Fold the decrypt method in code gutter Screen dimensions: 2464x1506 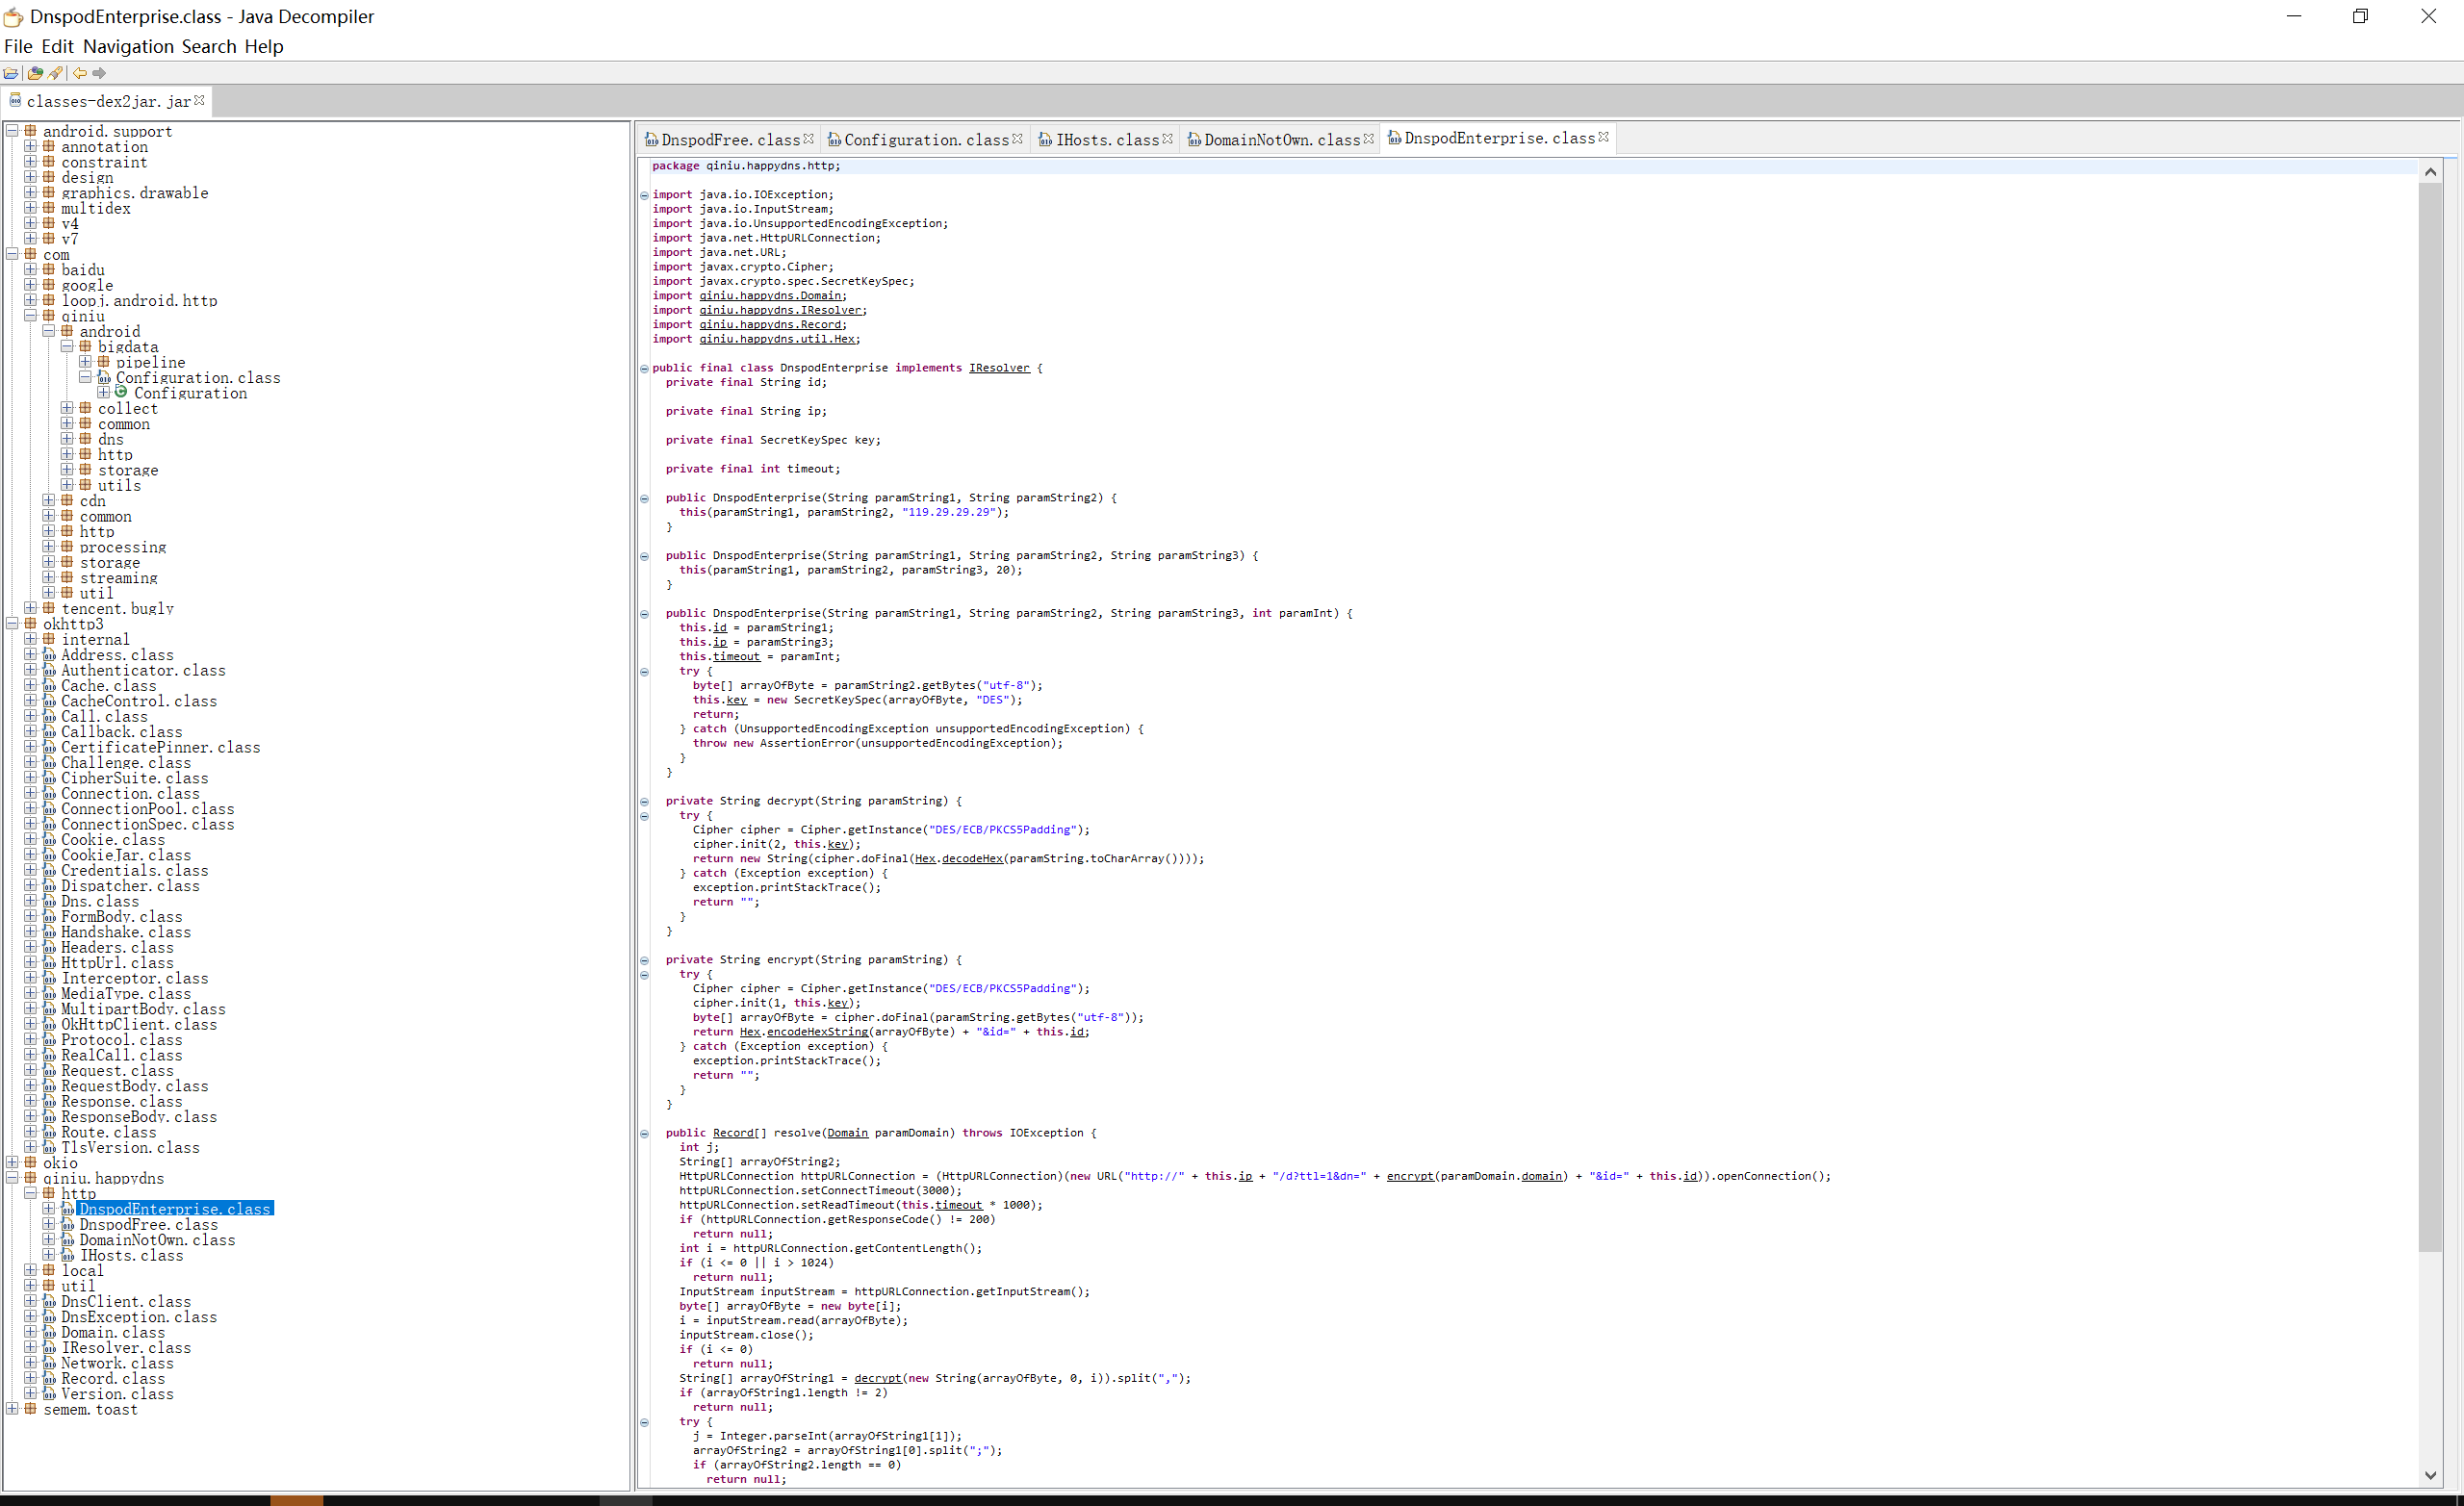644,801
